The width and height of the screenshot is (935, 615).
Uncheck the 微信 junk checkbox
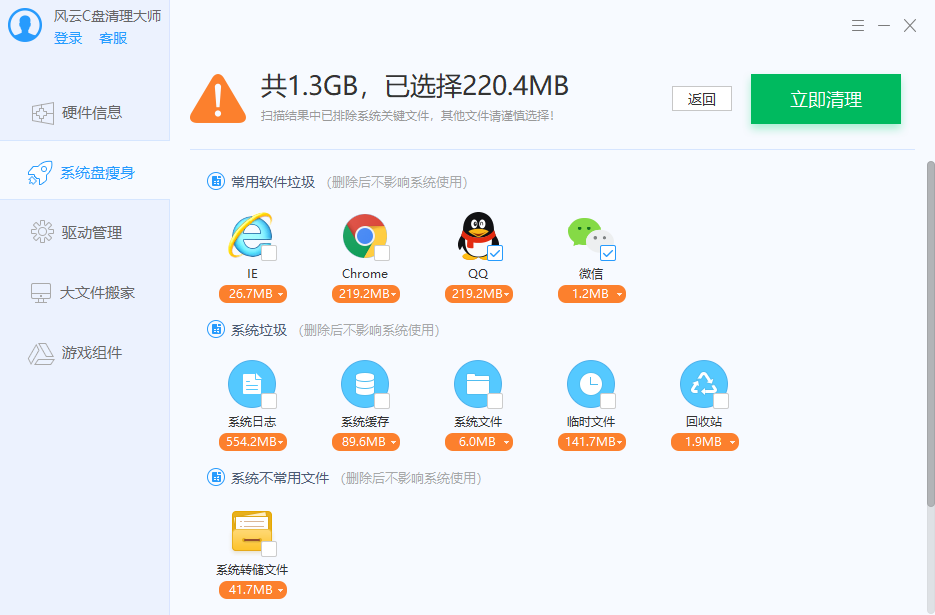coord(608,253)
